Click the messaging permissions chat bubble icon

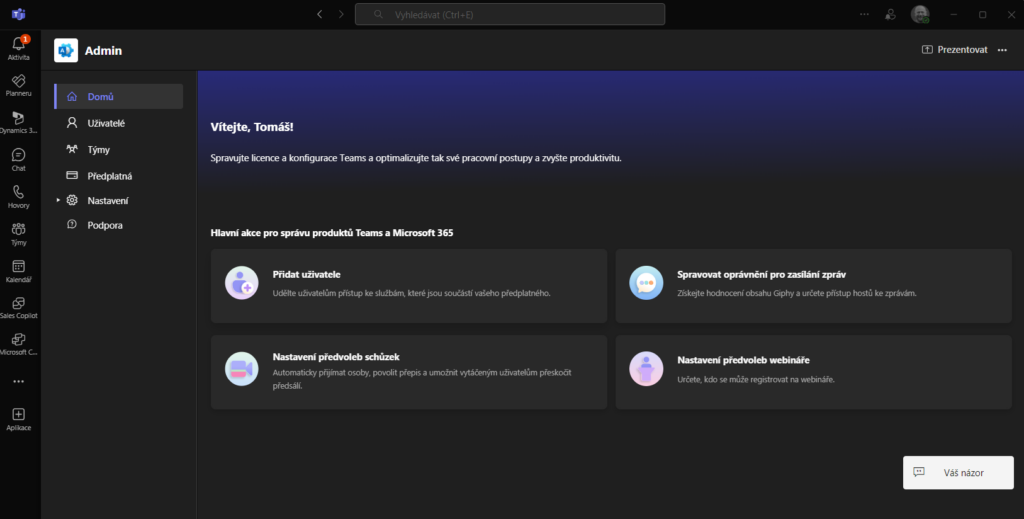[x=646, y=283]
